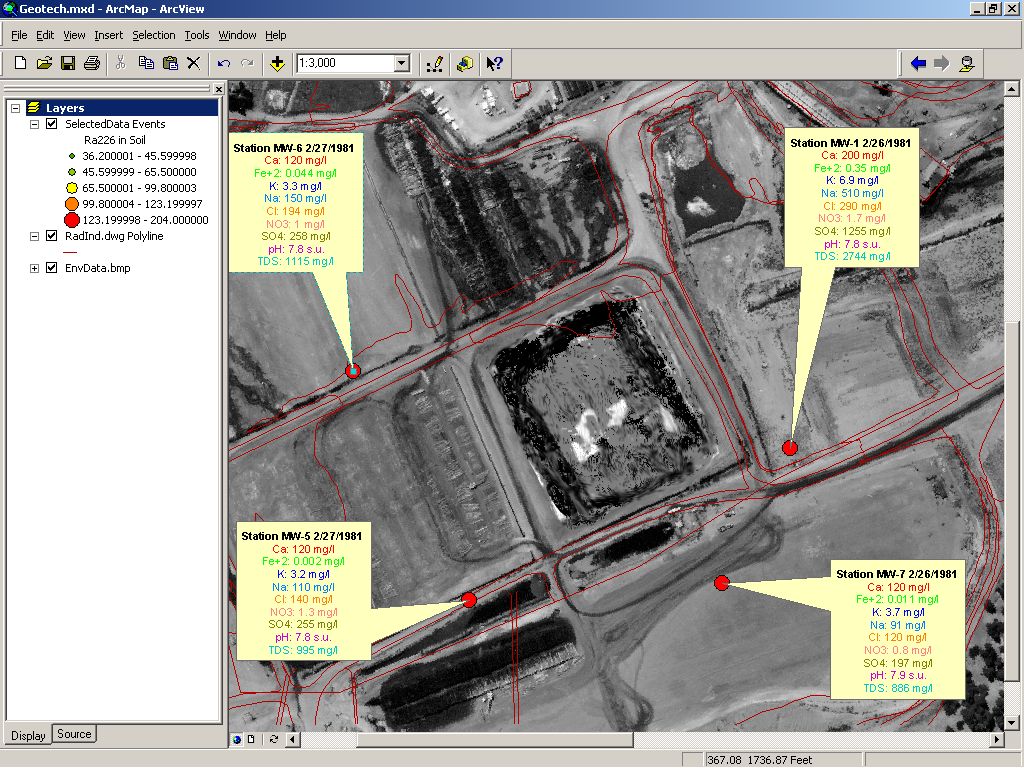This screenshot has width=1024, height=768.
Task: Open the map scale dropdown arrow
Action: click(402, 63)
